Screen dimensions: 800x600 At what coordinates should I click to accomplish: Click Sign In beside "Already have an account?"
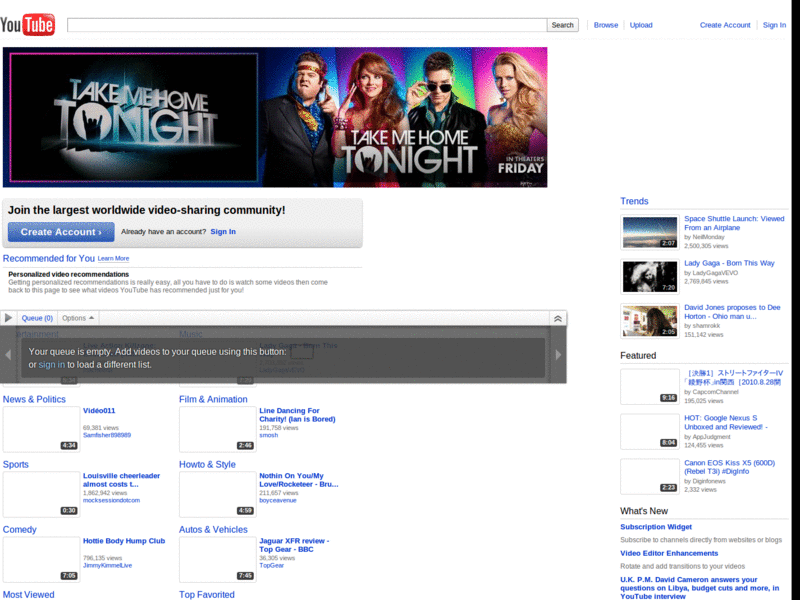(x=223, y=232)
